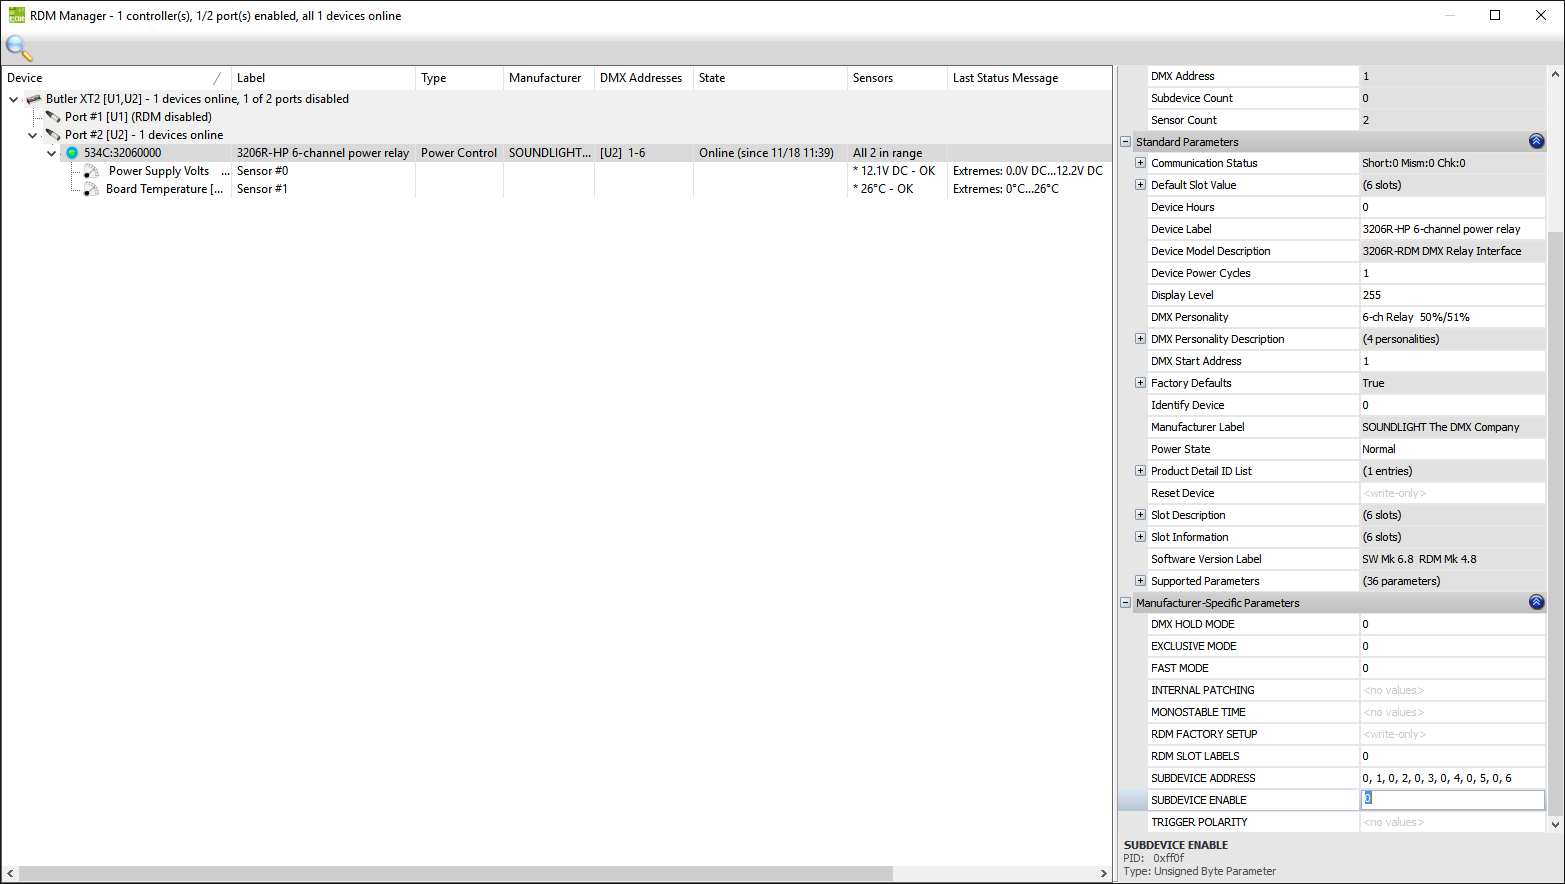
Task: Click the magnifier search device icon
Action: (19, 47)
